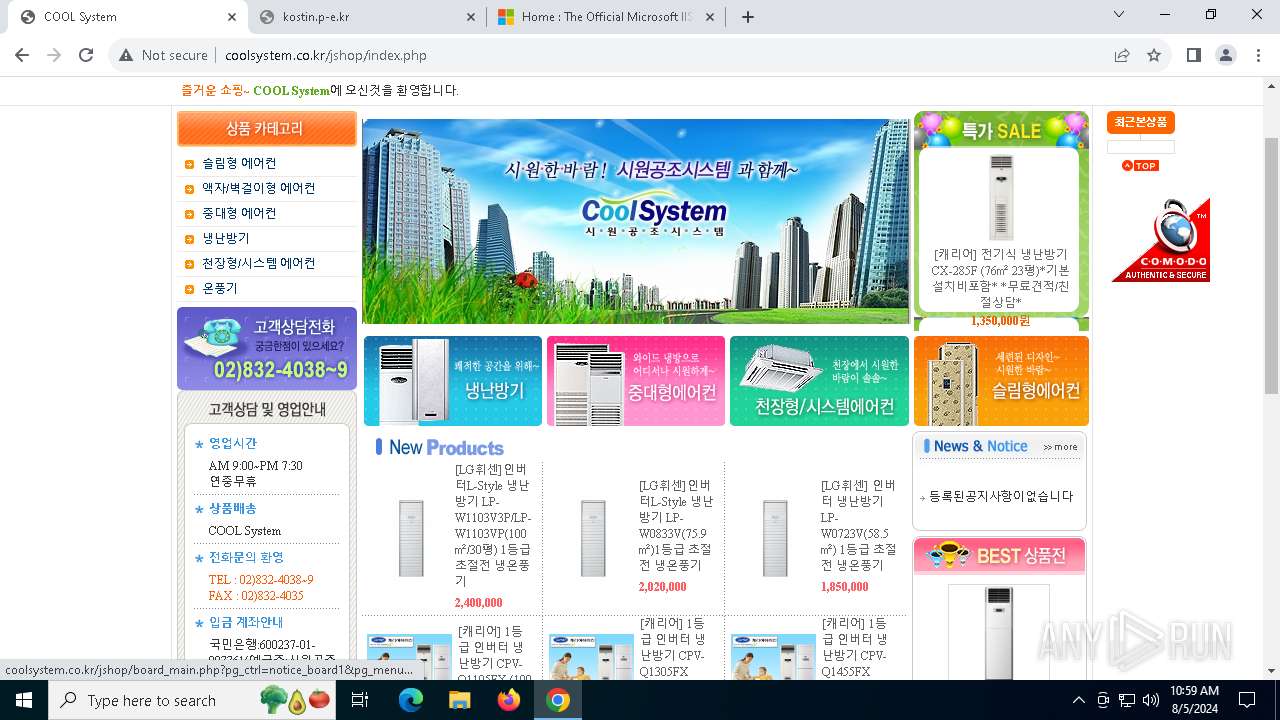1280x720 pixels.
Task: Click the scrollbar down arrow
Action: click(1271, 671)
